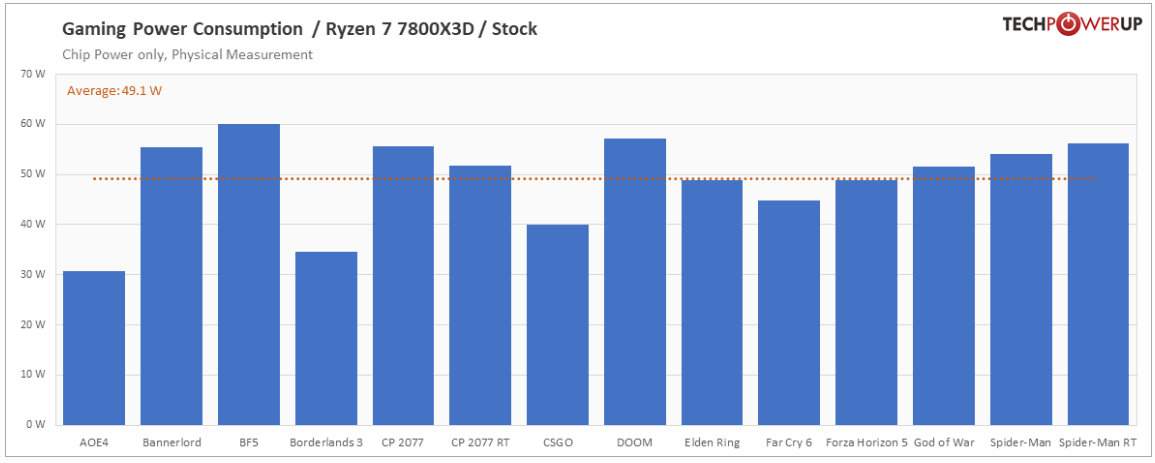Select the CP 2077 bar

404,286
